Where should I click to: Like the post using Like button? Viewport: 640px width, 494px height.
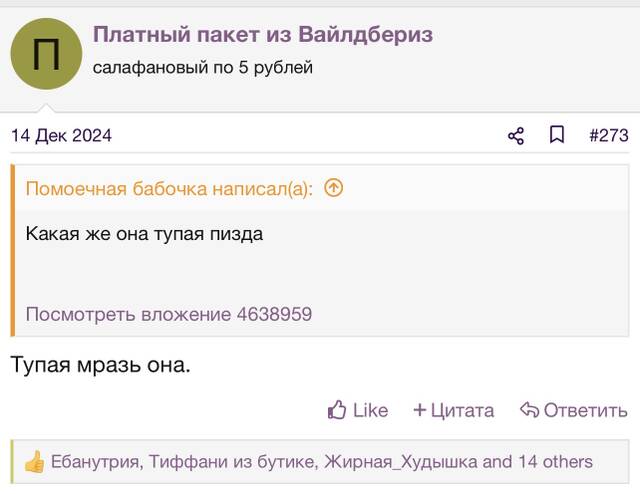click(x=358, y=410)
